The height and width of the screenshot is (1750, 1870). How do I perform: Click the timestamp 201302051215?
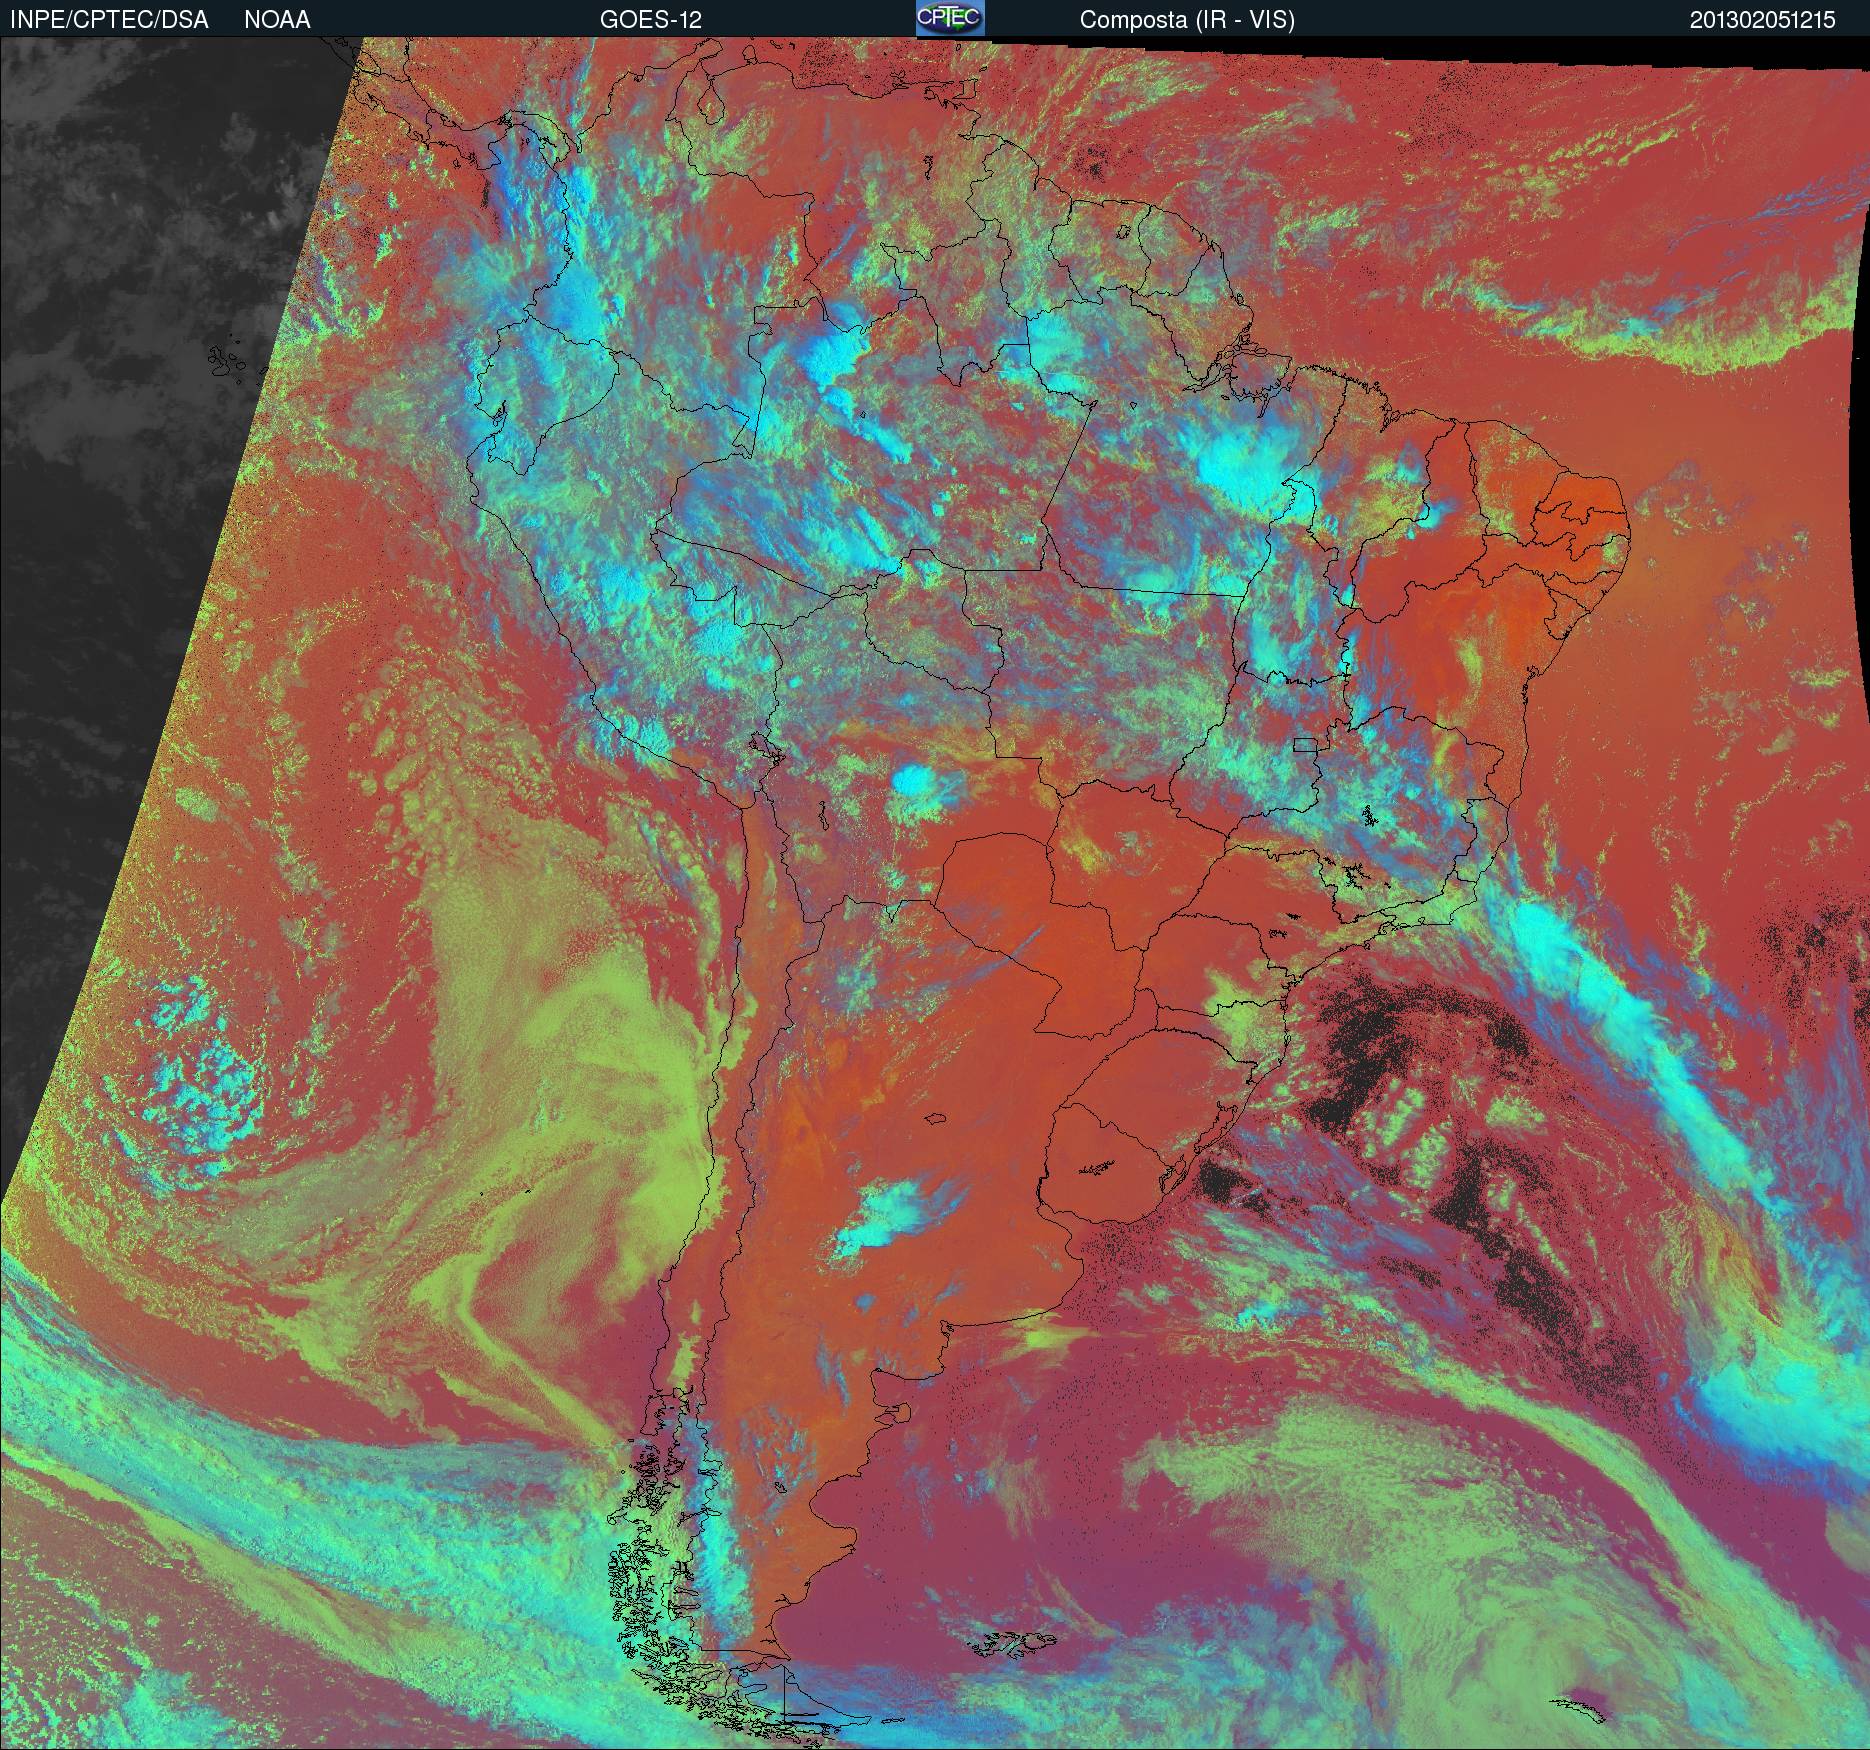click(1763, 20)
